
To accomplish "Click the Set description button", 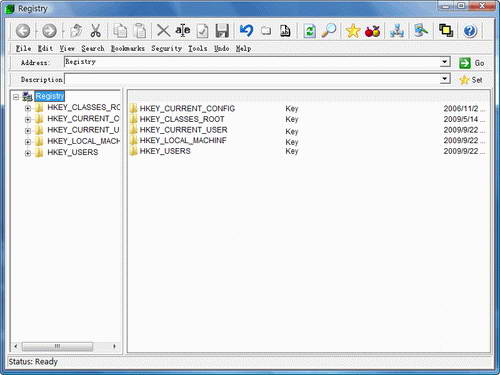I will tap(471, 80).
